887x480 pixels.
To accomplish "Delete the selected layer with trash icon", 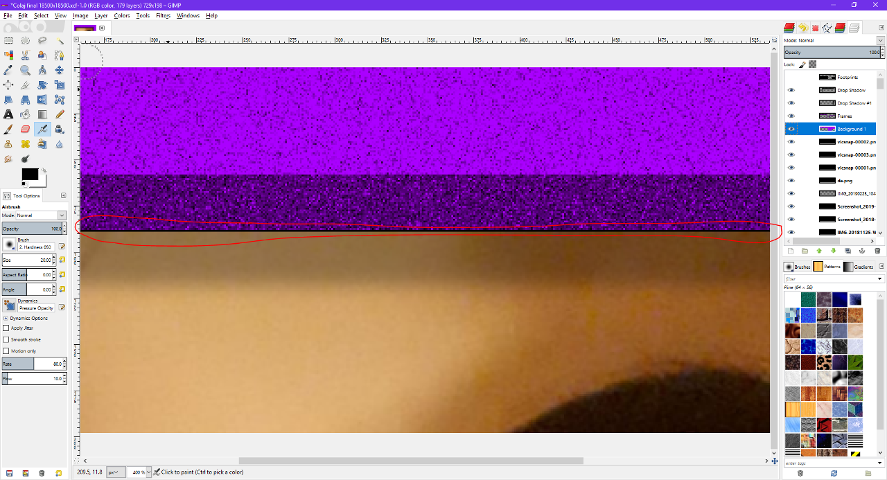I will [877, 251].
